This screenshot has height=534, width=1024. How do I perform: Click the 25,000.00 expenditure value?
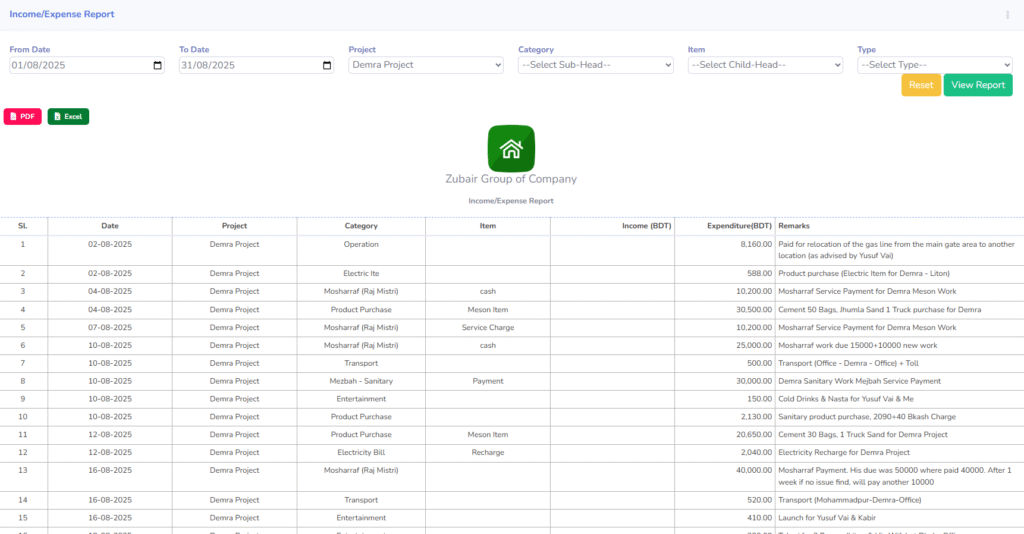[x=754, y=345]
